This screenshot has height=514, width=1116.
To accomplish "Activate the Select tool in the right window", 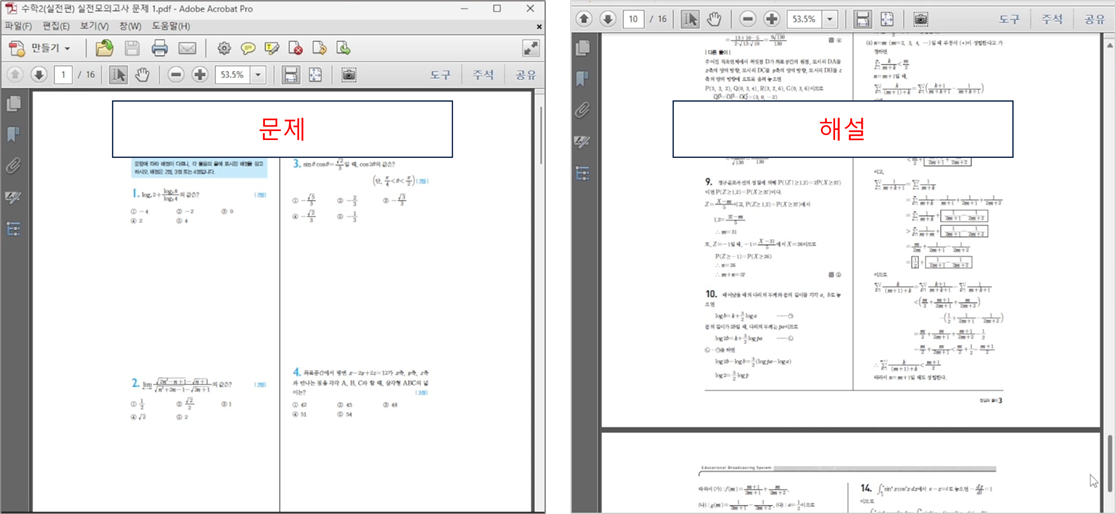I will click(690, 19).
